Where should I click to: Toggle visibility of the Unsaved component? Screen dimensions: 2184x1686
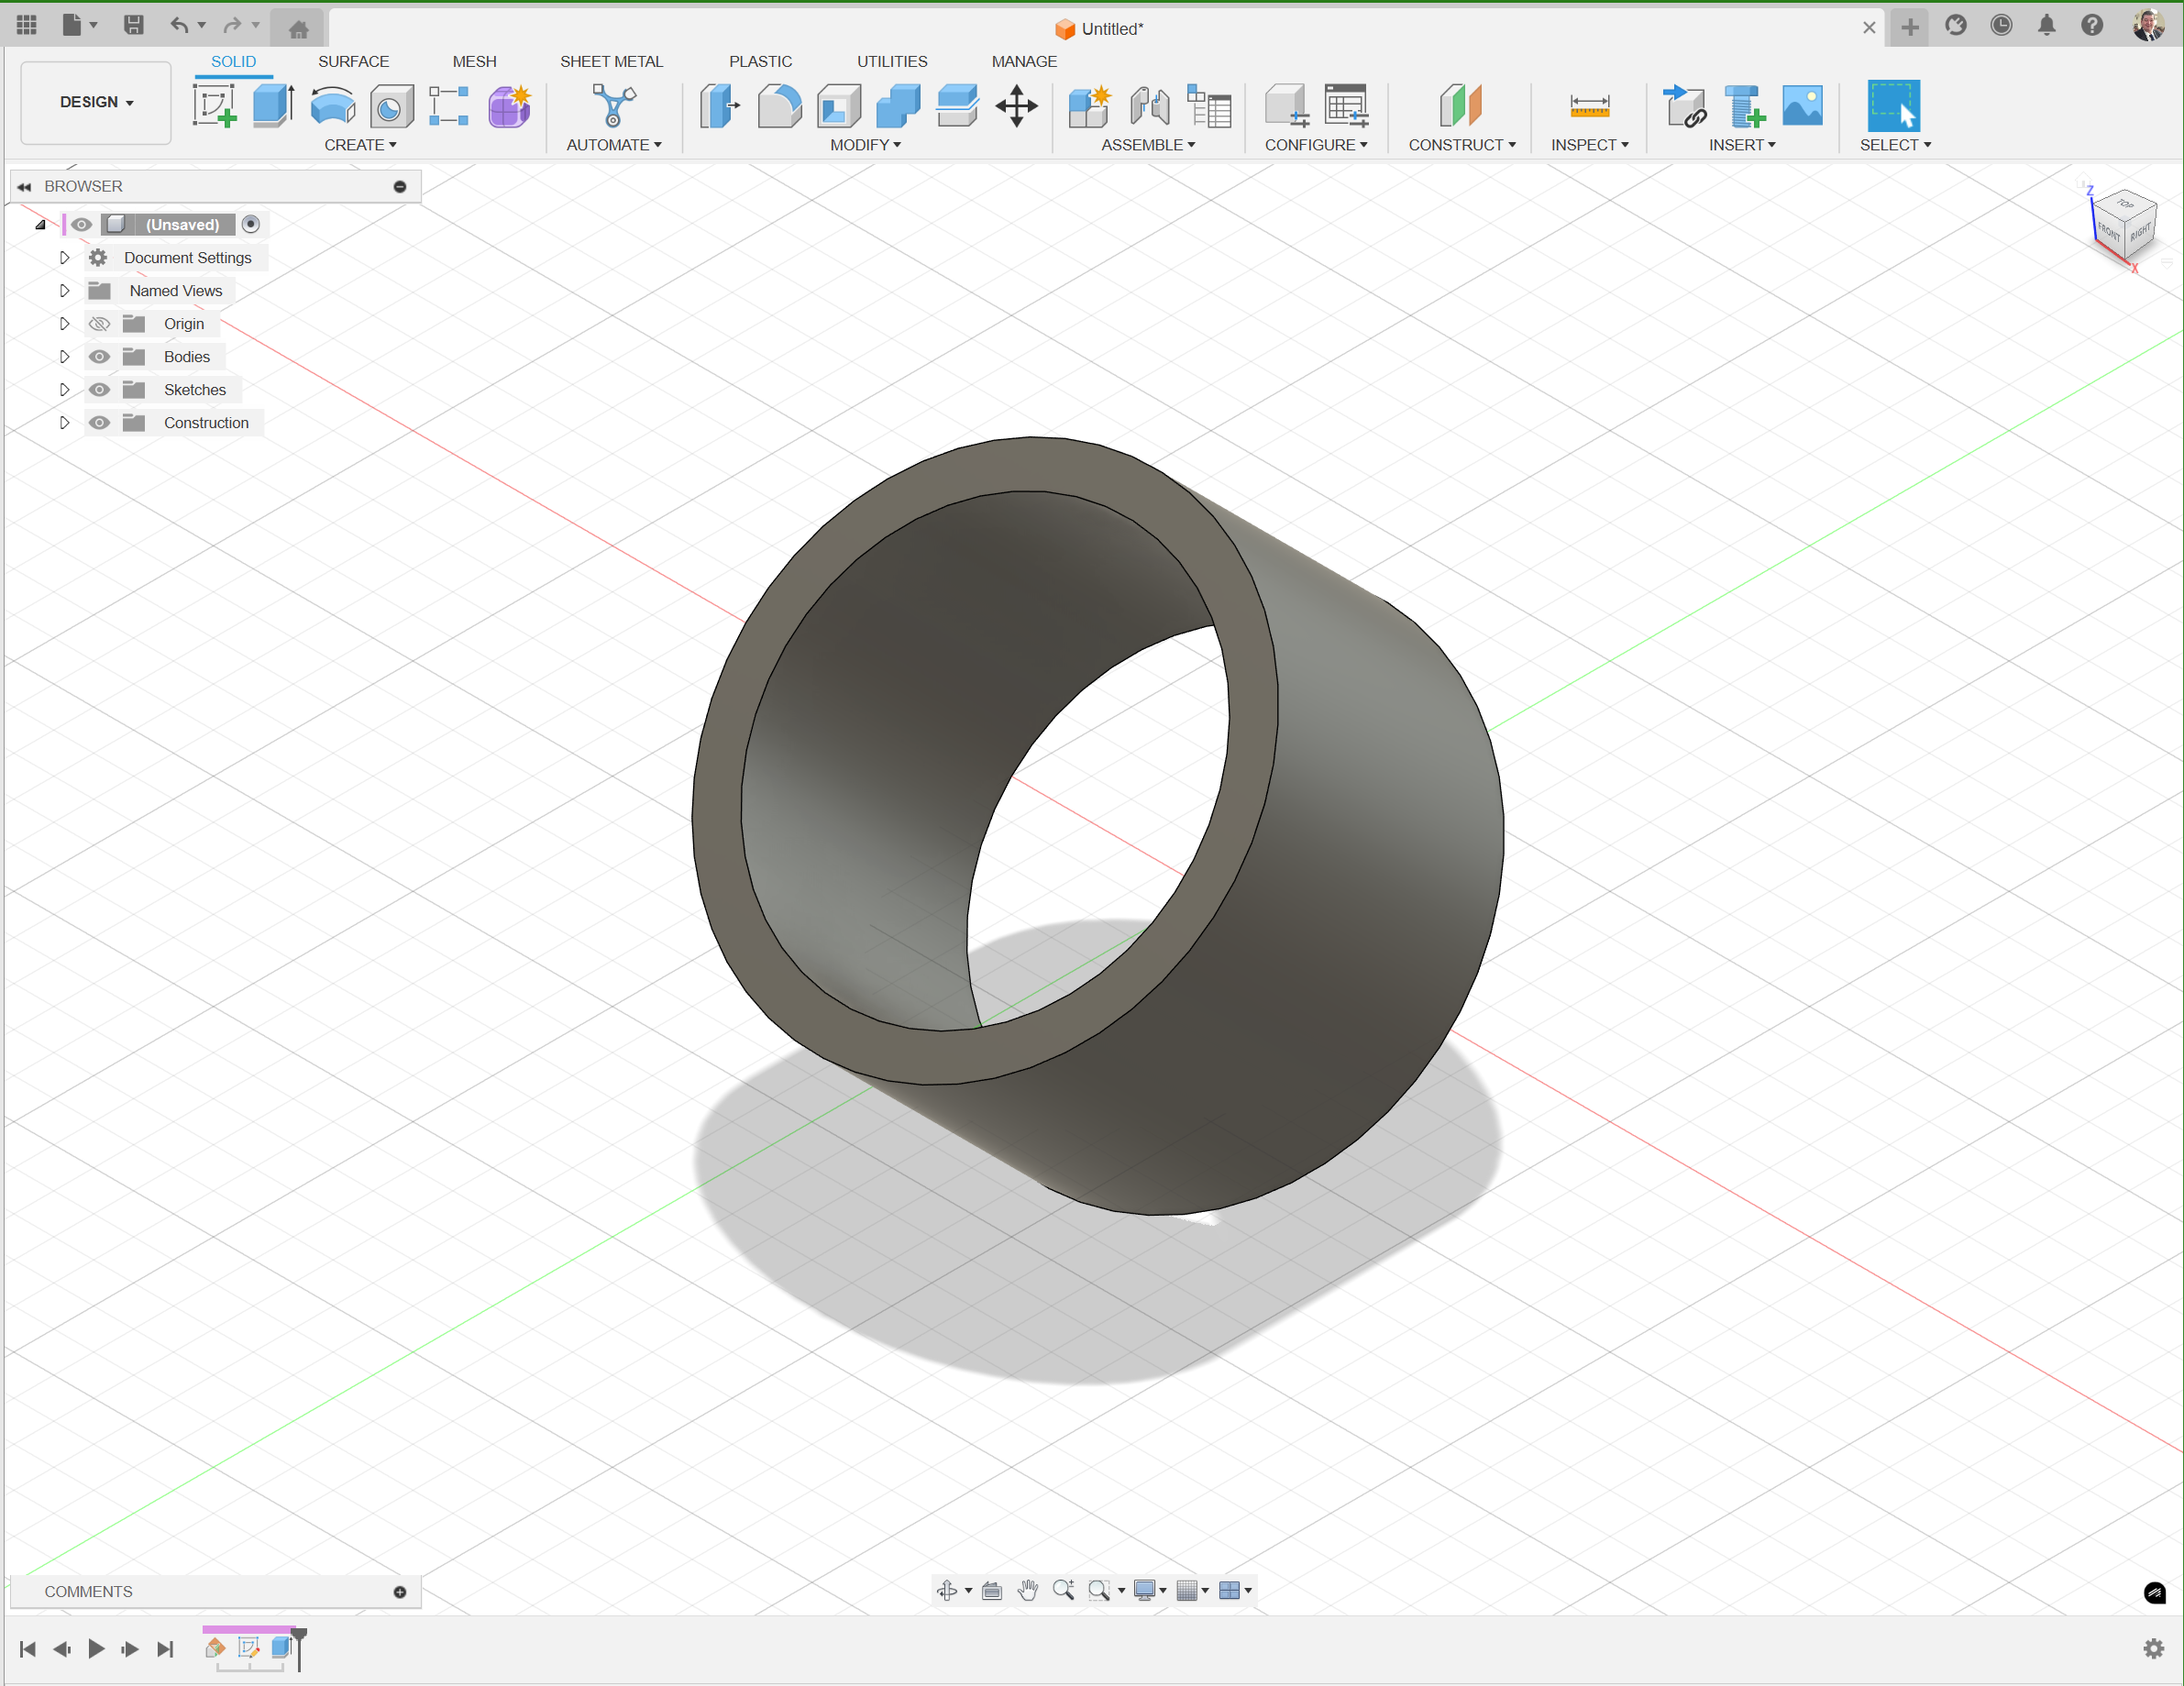tap(82, 225)
